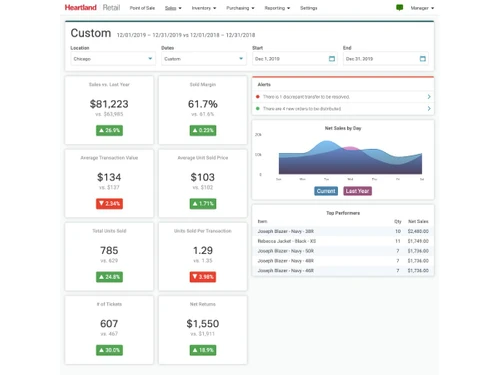Click the 1.29 units per transaction value
Screen dimensions: 500x375
click(203, 250)
